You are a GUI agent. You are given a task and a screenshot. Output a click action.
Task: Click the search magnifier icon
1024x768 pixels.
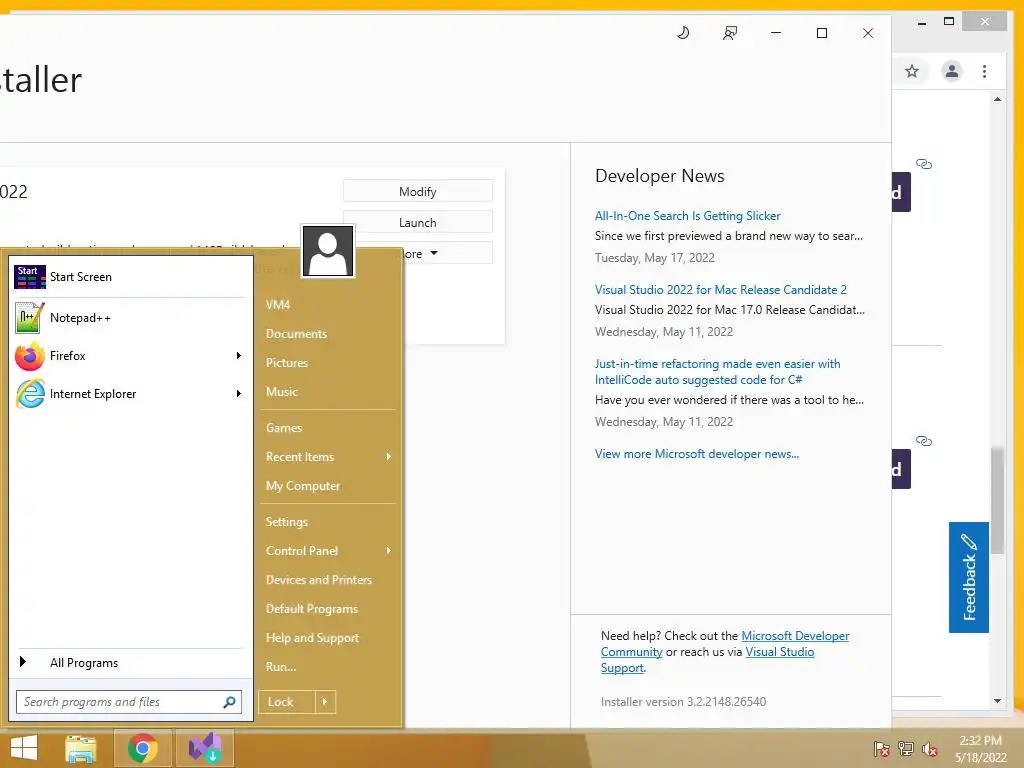pyautogui.click(x=229, y=702)
